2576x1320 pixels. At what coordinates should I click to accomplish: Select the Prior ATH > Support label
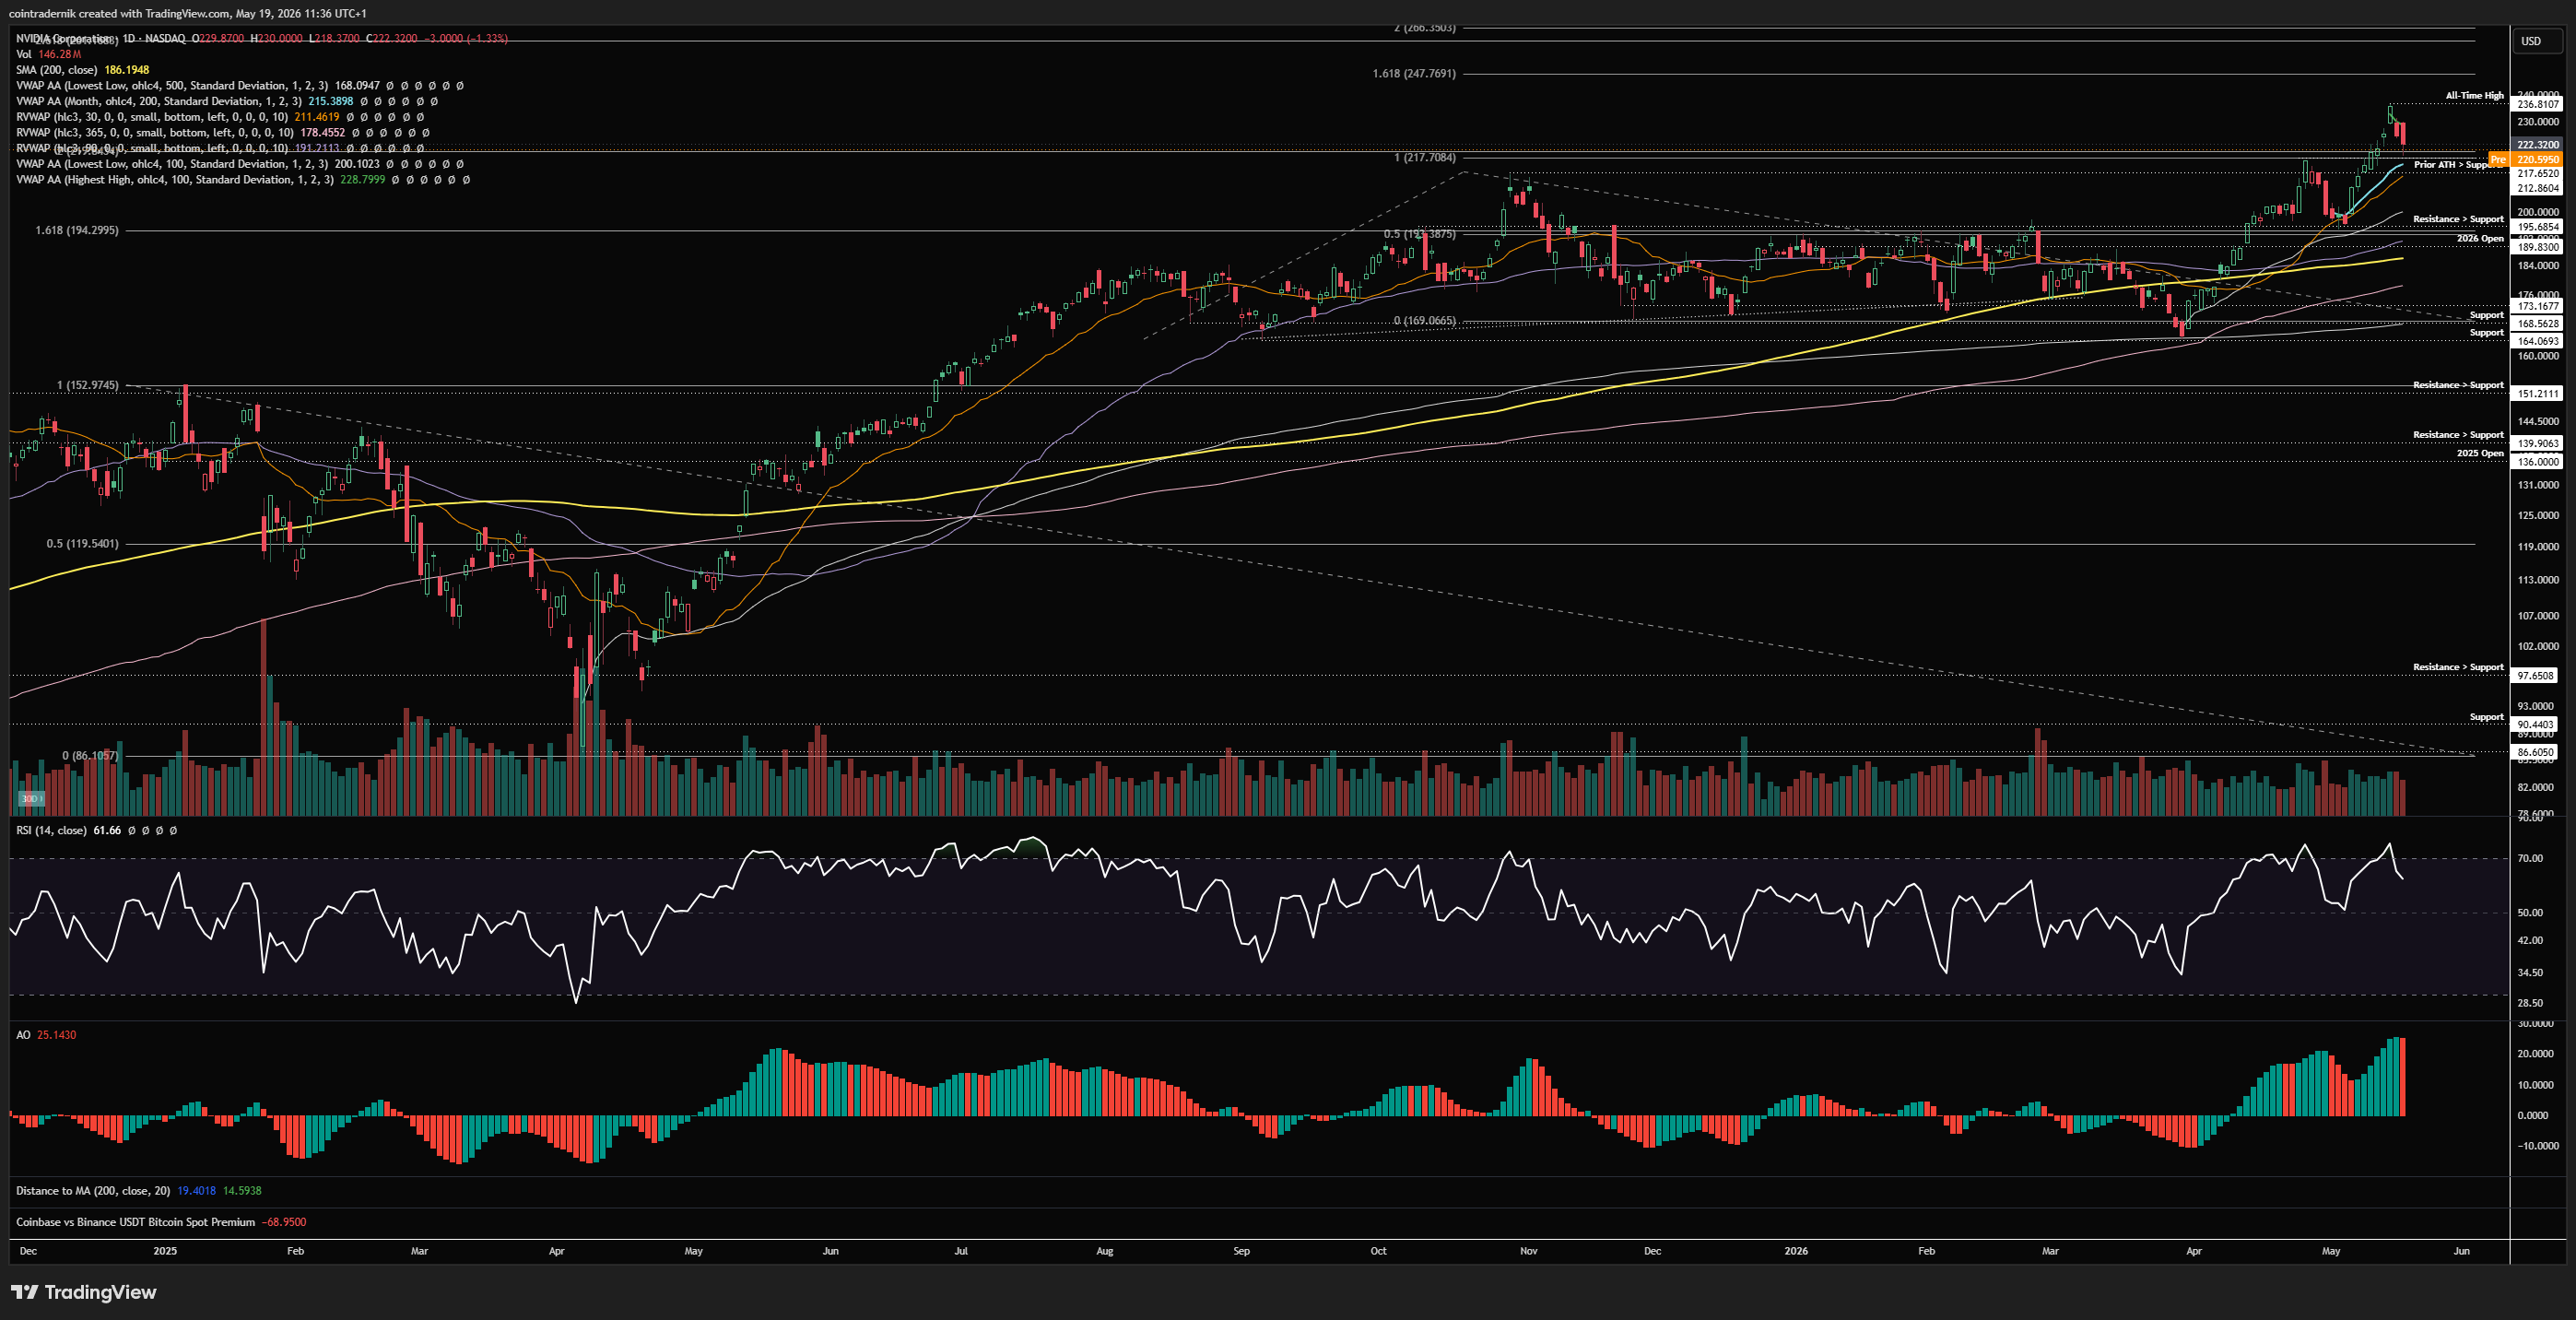coord(2459,165)
